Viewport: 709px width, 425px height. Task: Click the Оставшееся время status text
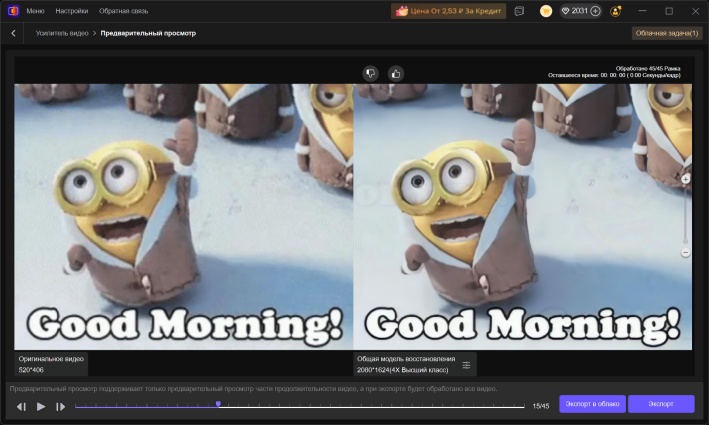tap(614, 75)
